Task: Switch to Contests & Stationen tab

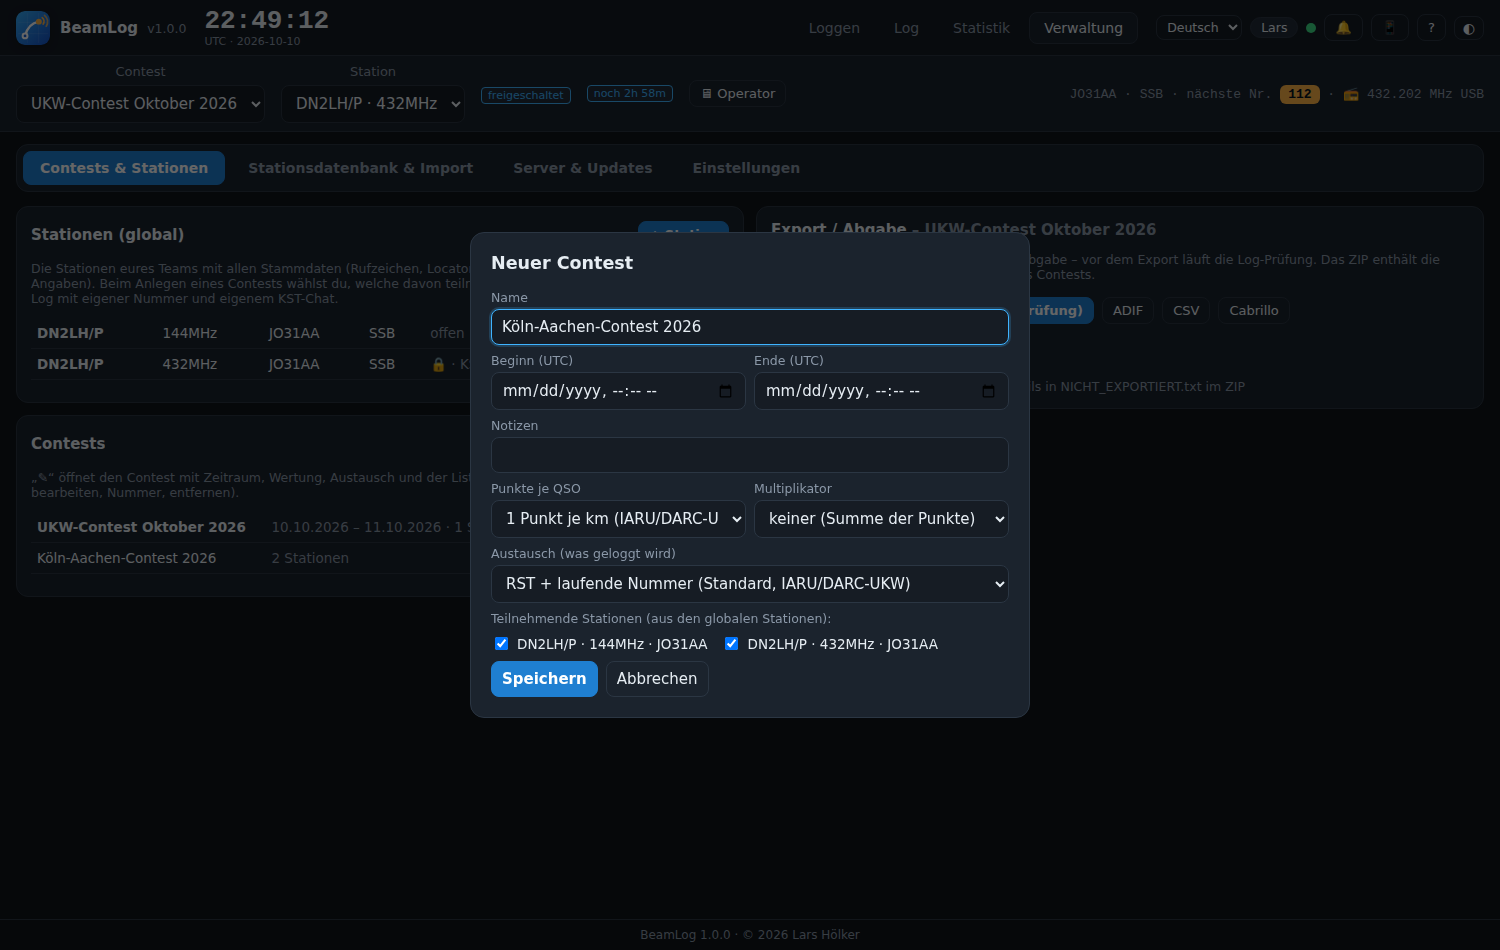Action: point(124,168)
